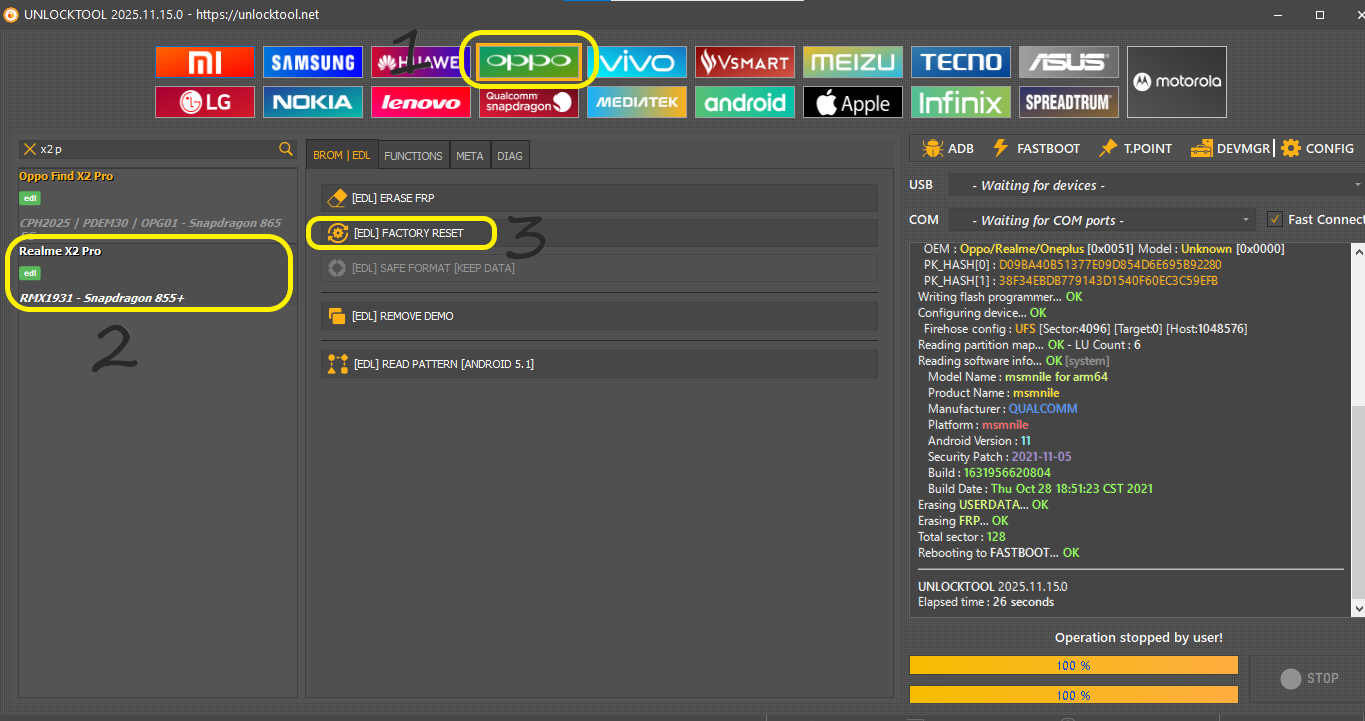The height and width of the screenshot is (721, 1365).
Task: Choose the Android logo tile
Action: [745, 102]
